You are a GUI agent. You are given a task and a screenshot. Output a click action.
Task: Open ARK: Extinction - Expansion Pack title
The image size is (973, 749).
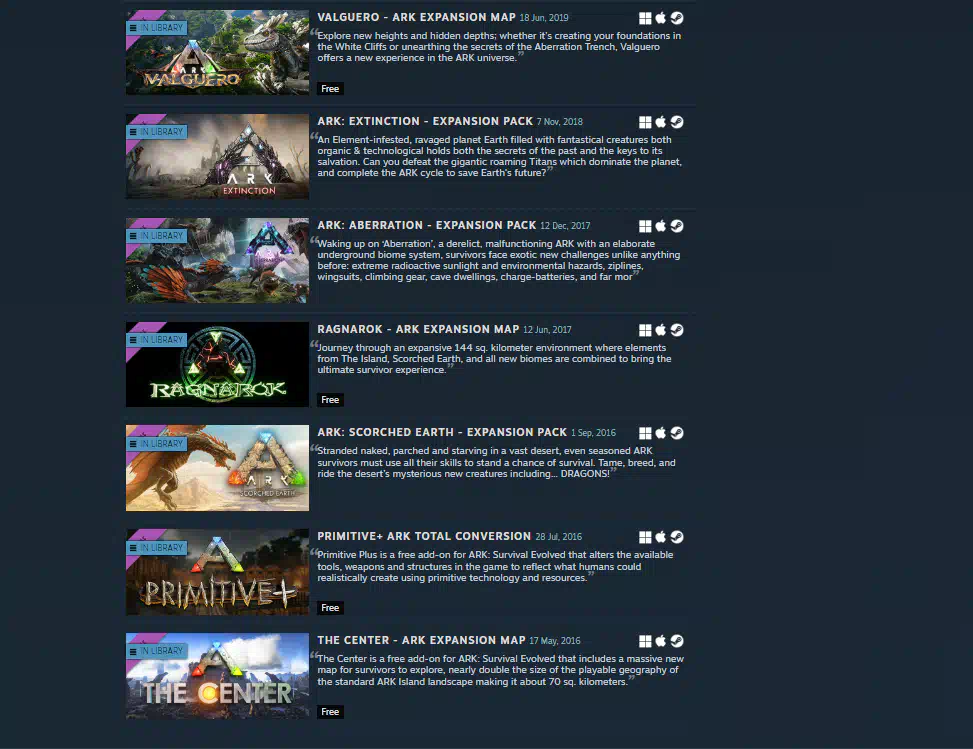coord(425,122)
